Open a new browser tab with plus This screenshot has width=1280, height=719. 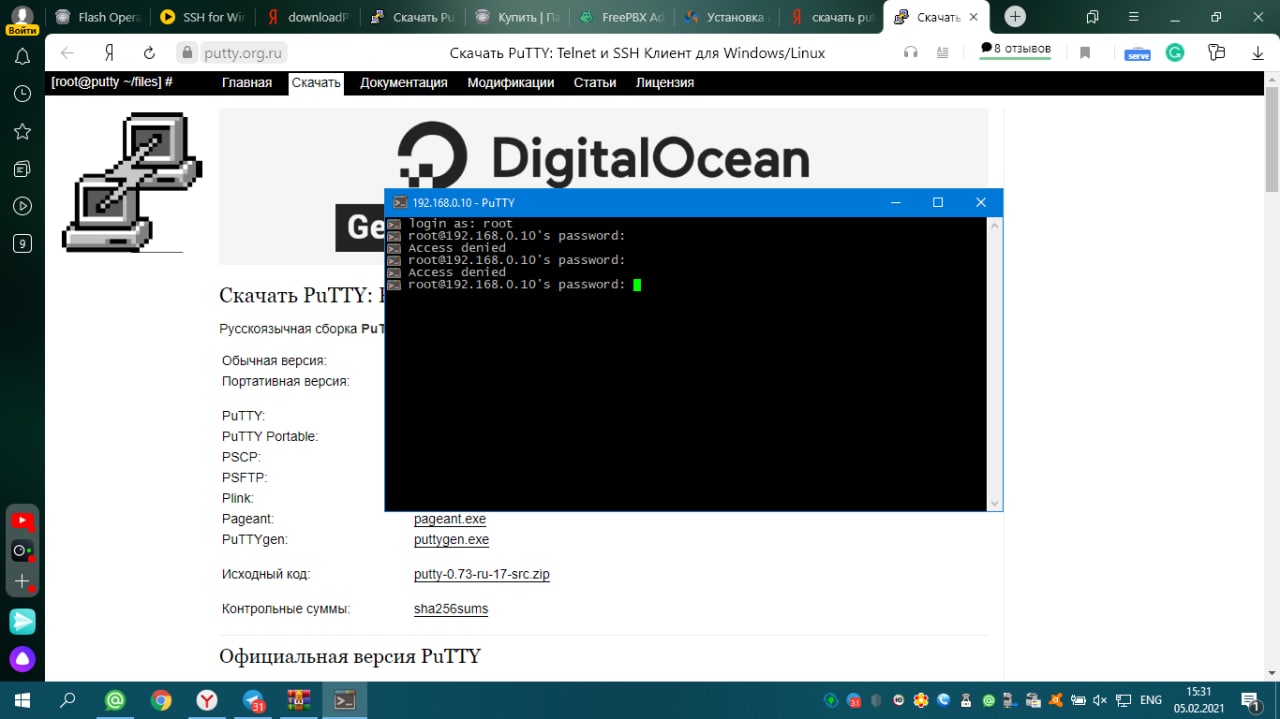click(x=1015, y=17)
